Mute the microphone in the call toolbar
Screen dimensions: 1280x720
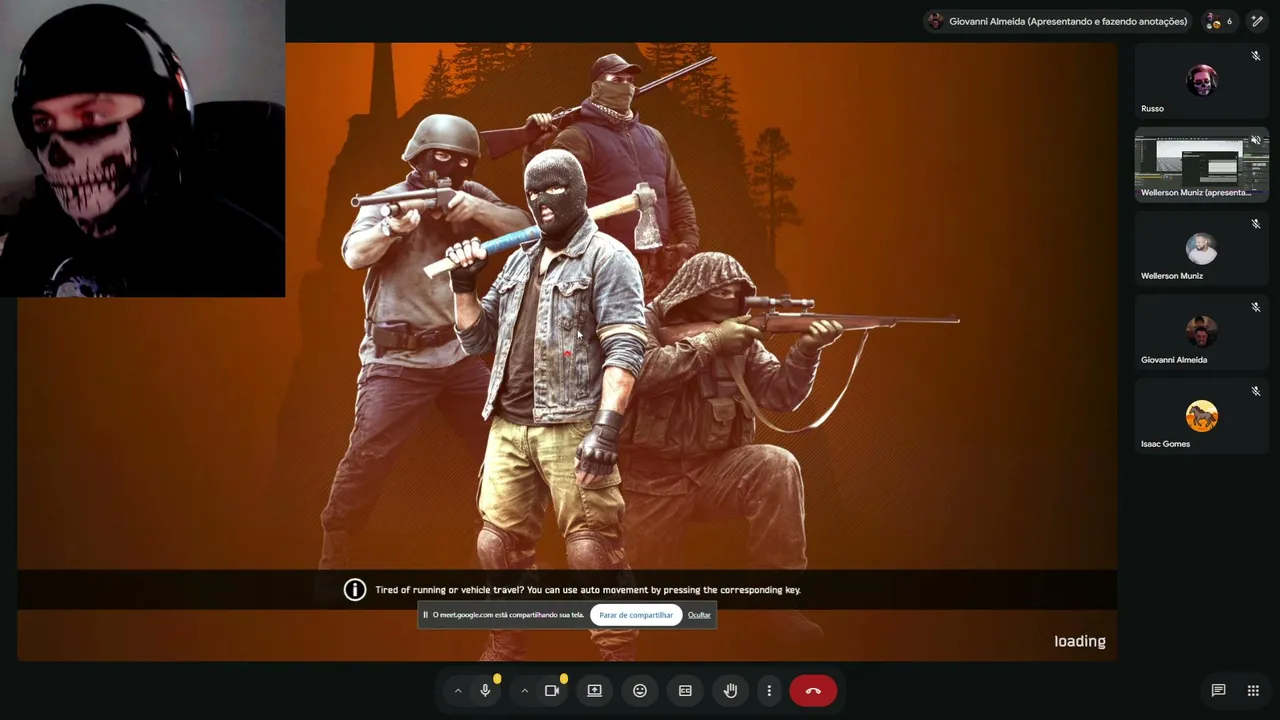pyautogui.click(x=485, y=690)
